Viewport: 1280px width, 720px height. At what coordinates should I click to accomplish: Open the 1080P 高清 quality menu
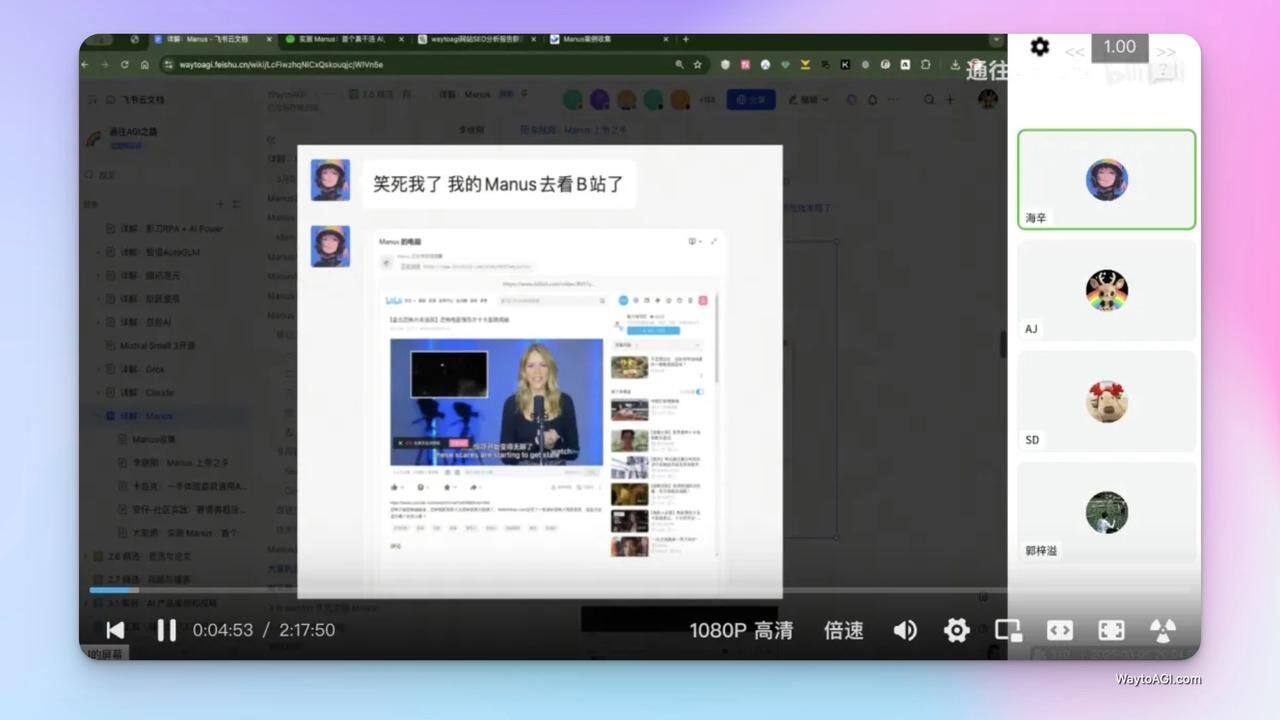(741, 630)
